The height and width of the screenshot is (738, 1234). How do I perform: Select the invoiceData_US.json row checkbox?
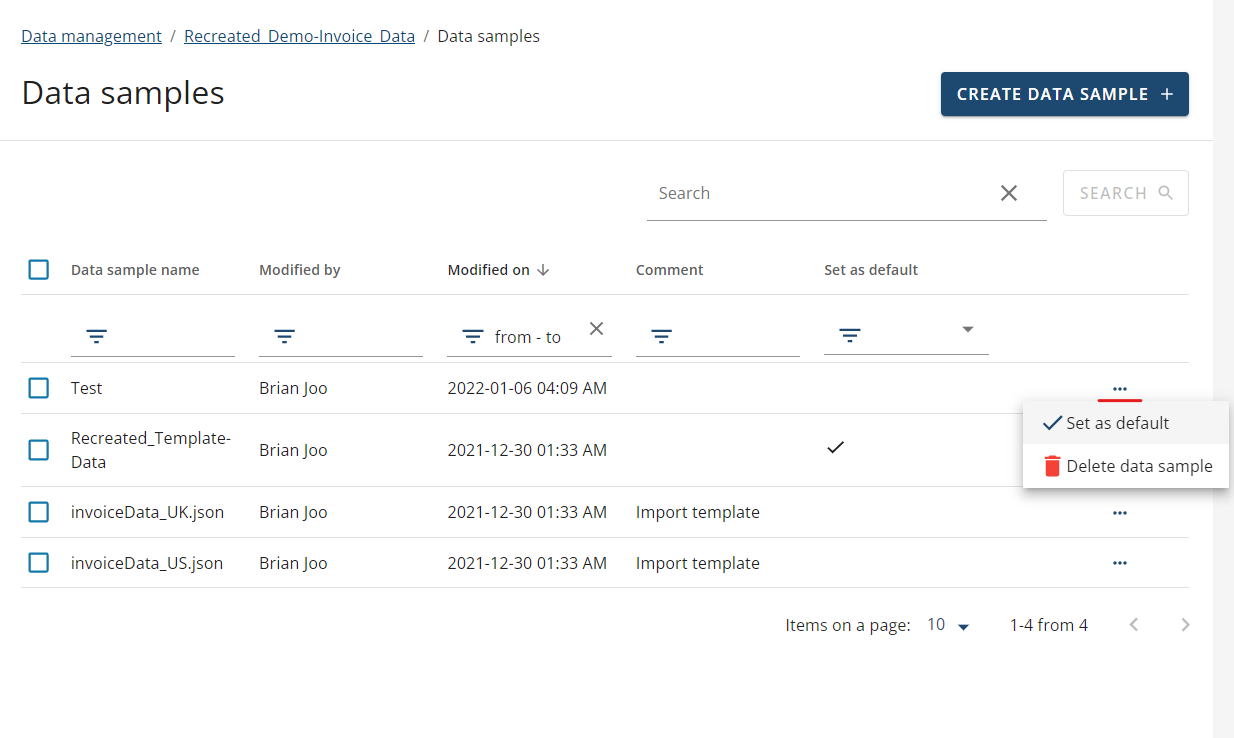pyautogui.click(x=38, y=563)
